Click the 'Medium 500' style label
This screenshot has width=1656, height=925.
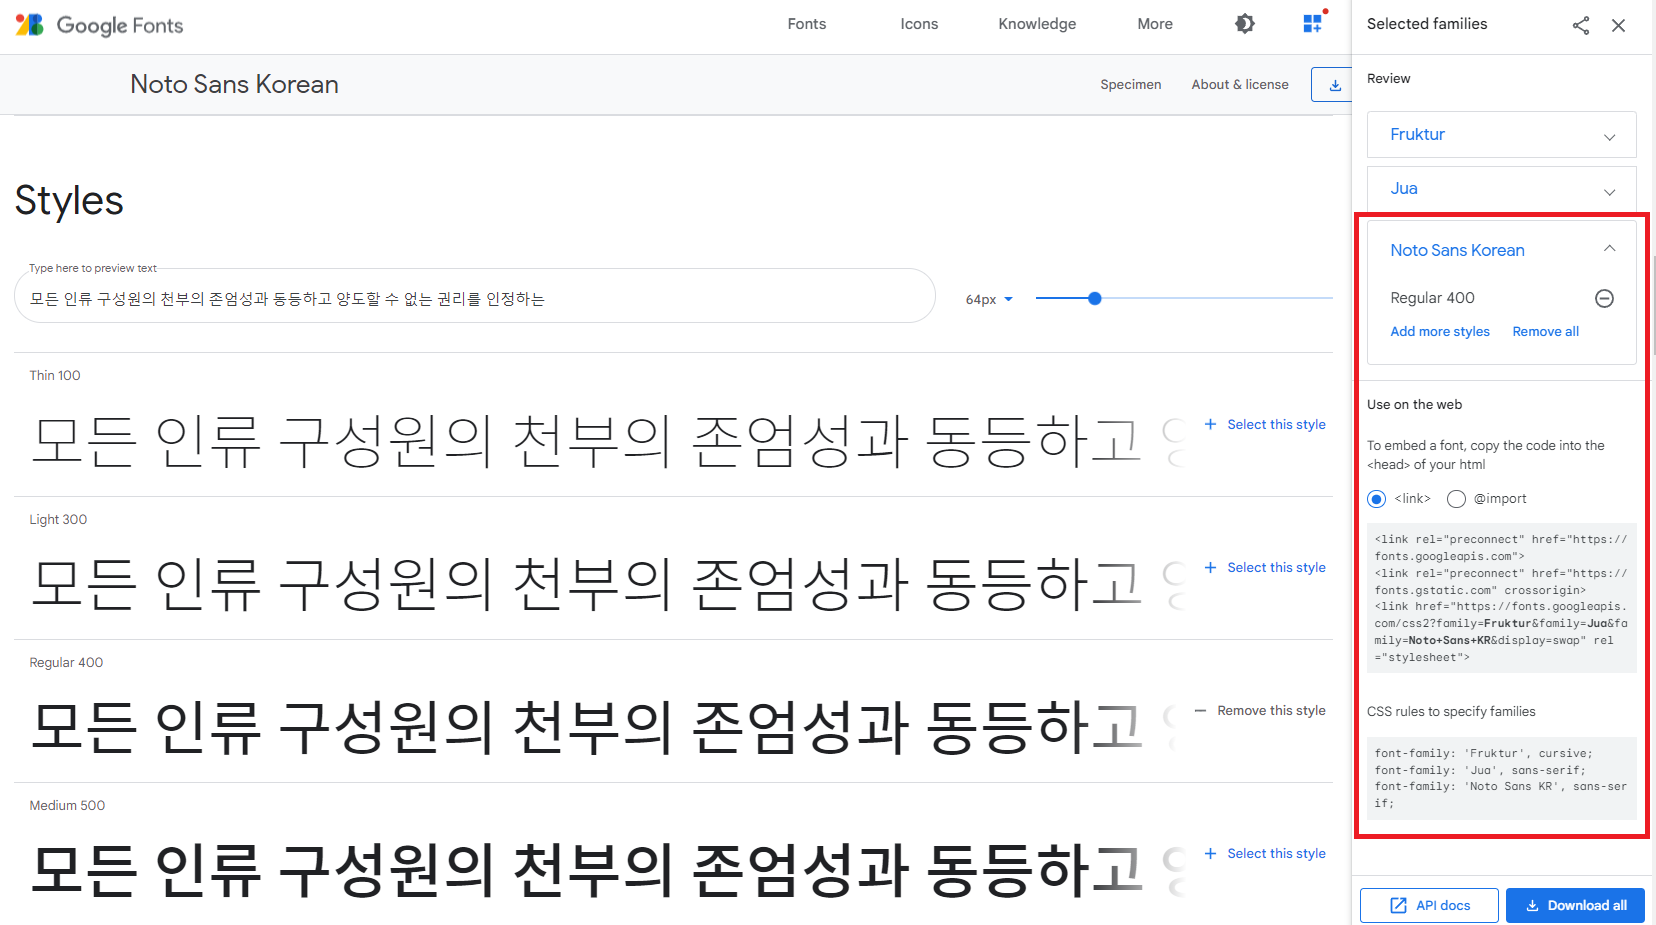(x=67, y=806)
